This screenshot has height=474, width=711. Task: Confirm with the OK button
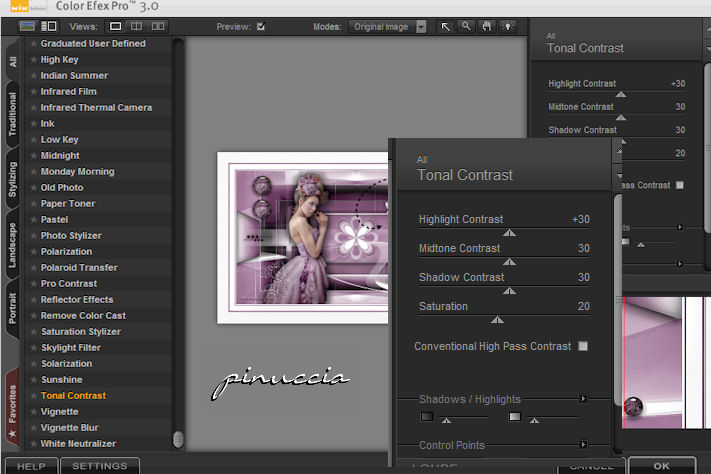[x=662, y=466]
